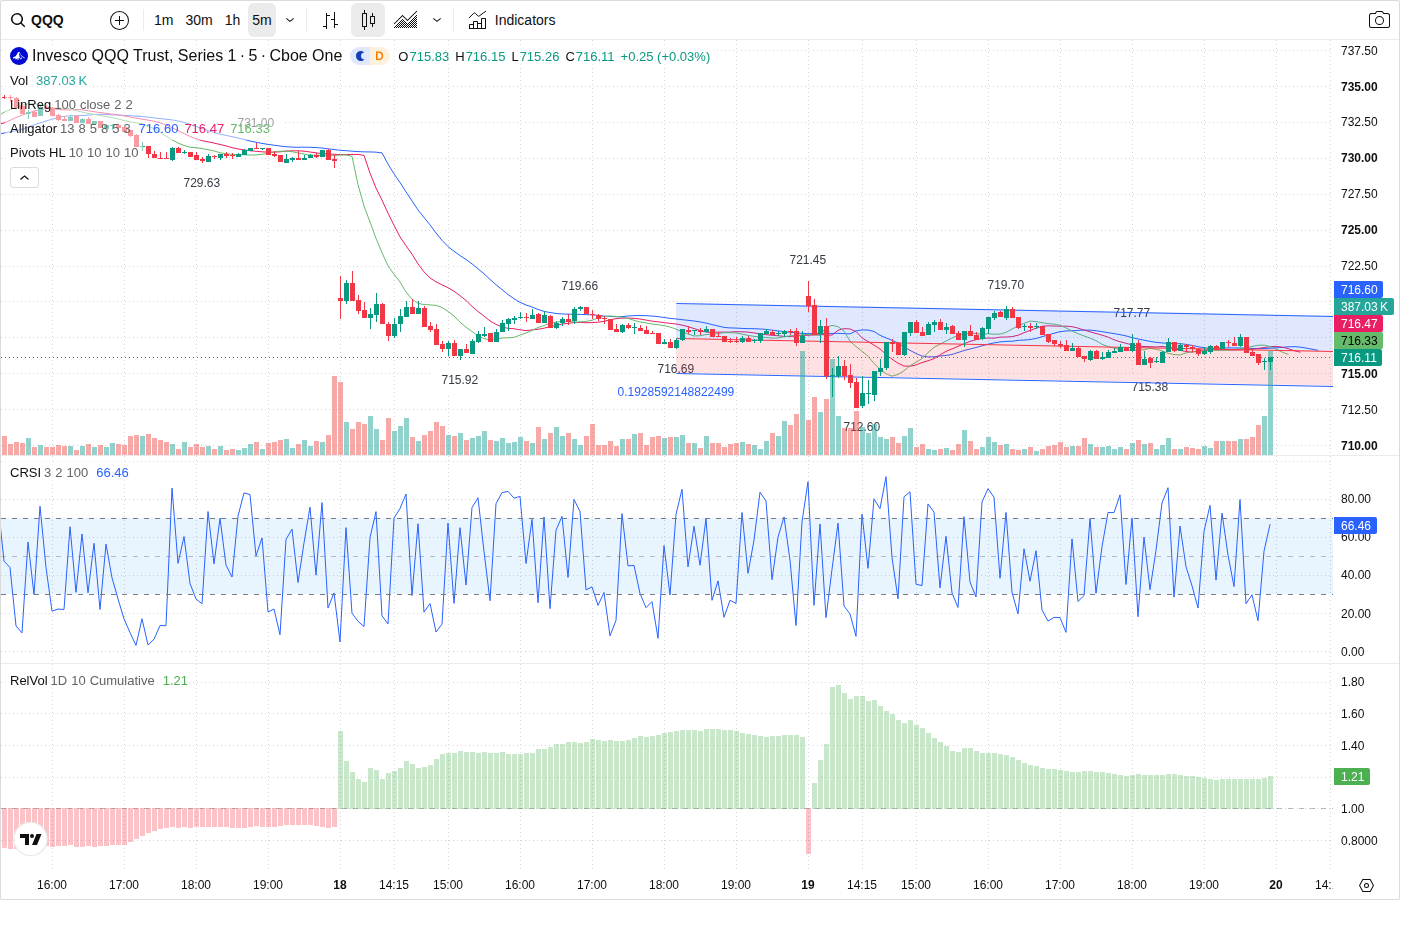Viewport: 1420px width, 950px height.
Task: Click the 387.03 K volume axis label
Action: pyautogui.click(x=1364, y=307)
